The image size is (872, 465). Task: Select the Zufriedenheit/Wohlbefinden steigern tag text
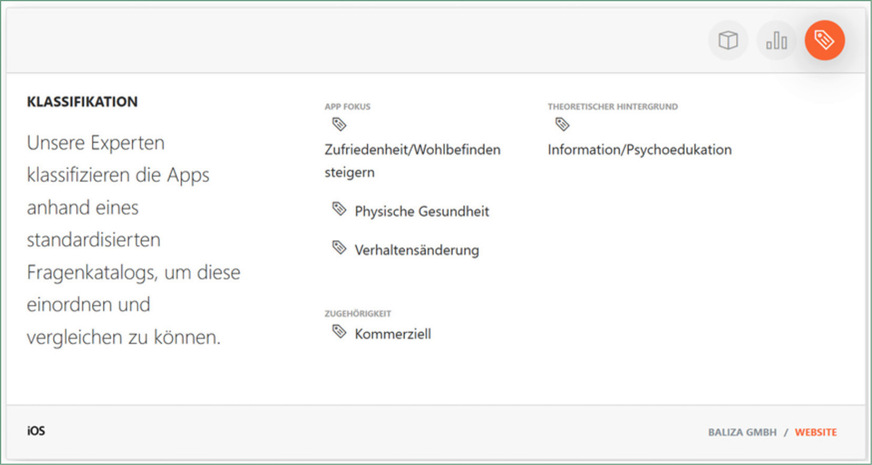click(412, 160)
